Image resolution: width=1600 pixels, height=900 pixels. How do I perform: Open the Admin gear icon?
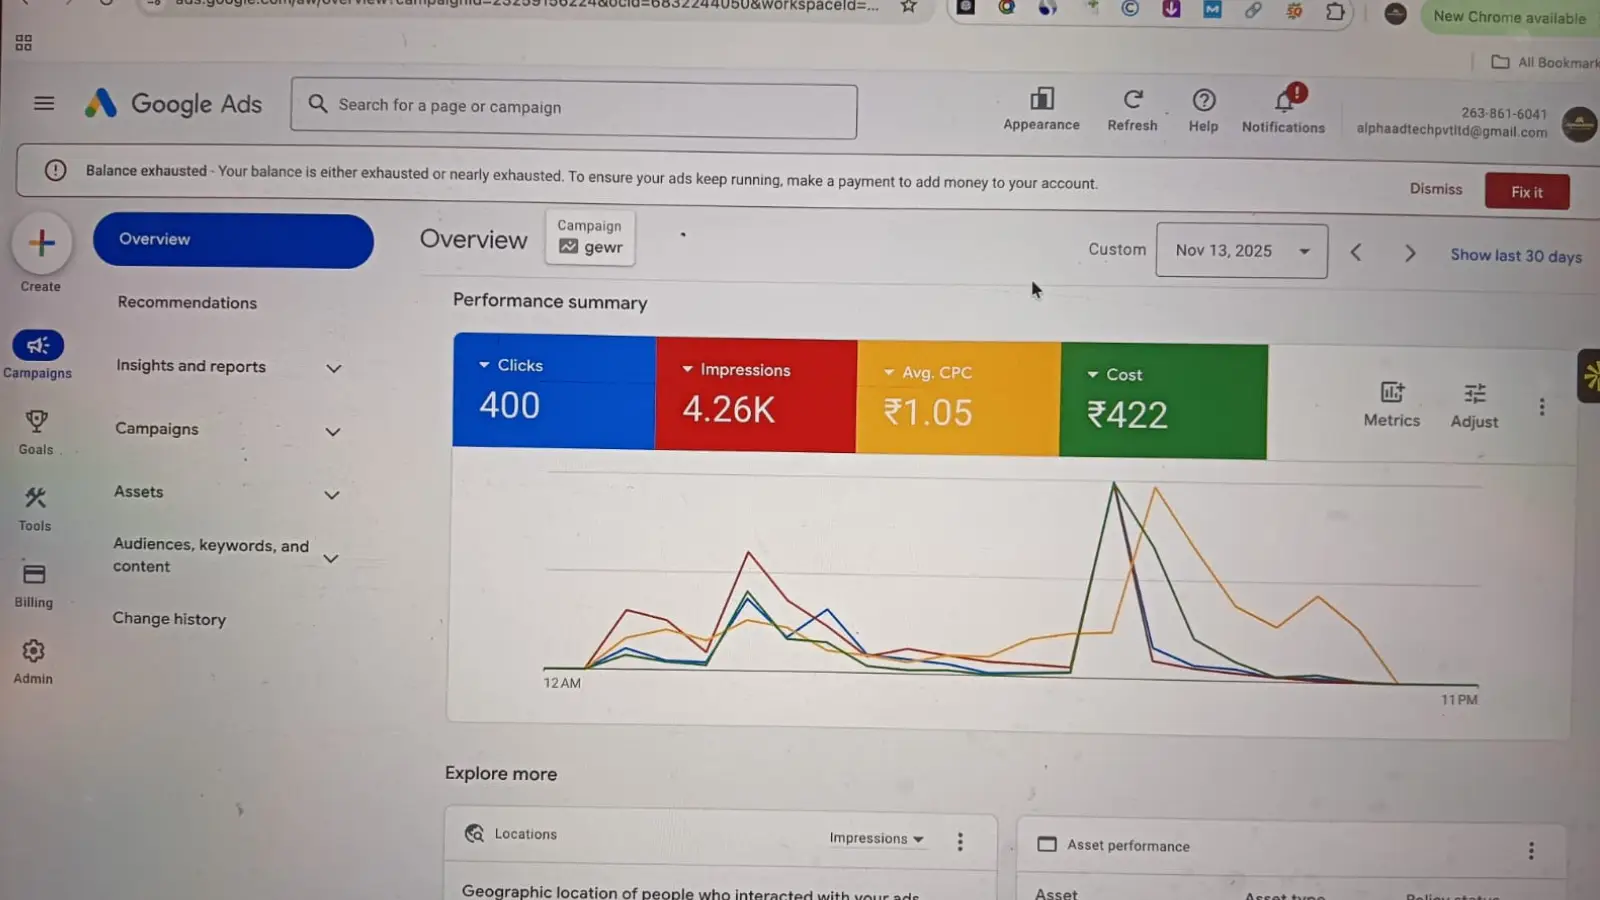(33, 652)
